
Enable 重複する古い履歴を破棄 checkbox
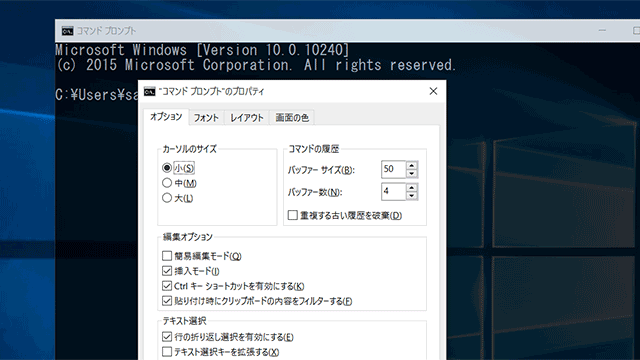tap(293, 215)
